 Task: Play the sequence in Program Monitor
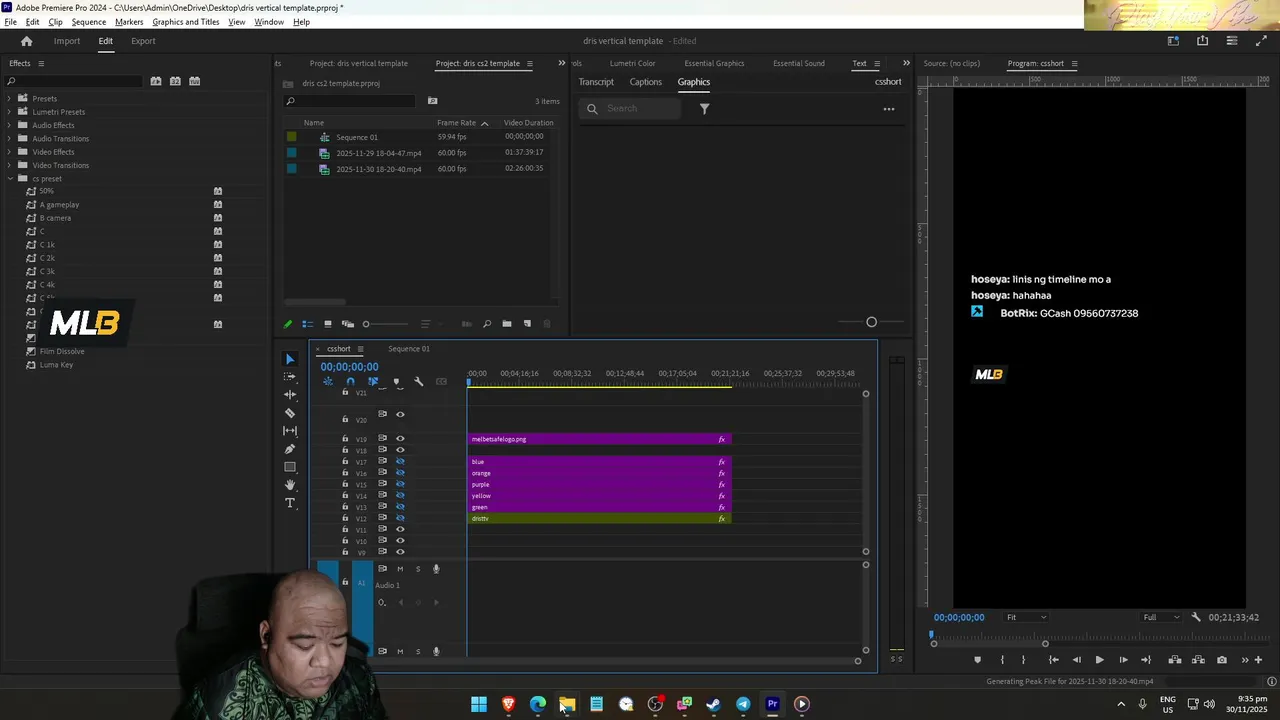1099,660
